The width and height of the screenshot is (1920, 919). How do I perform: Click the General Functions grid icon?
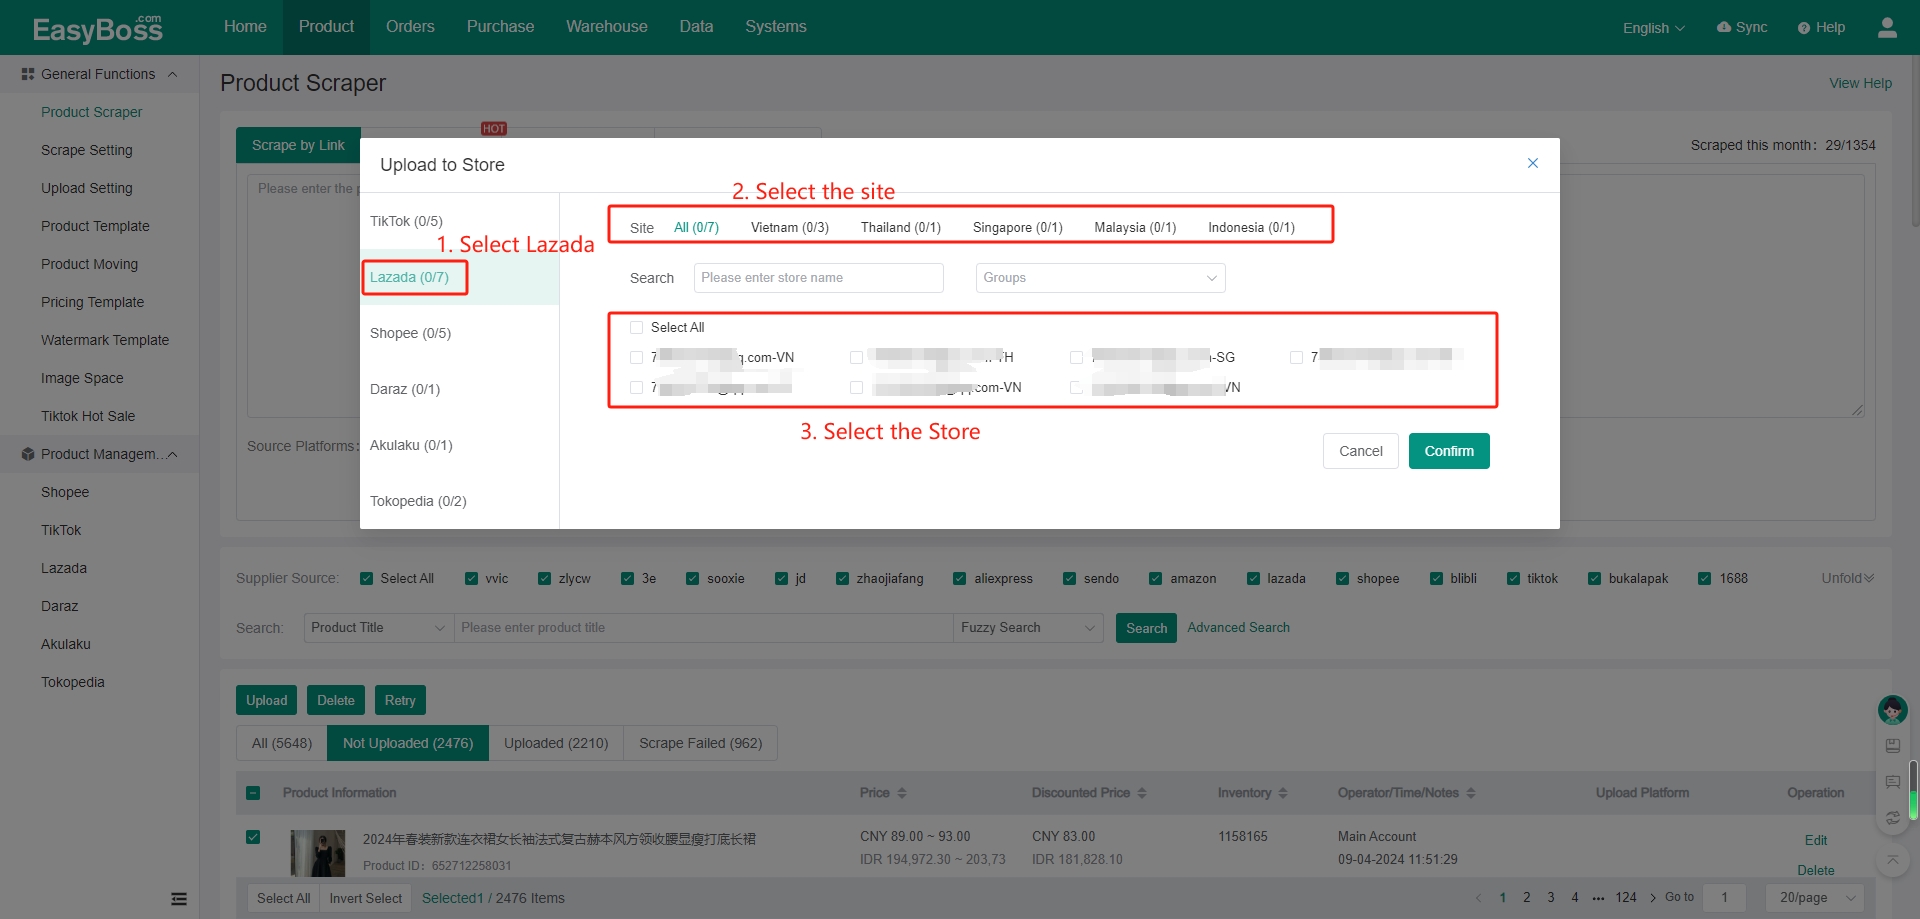[x=28, y=74]
